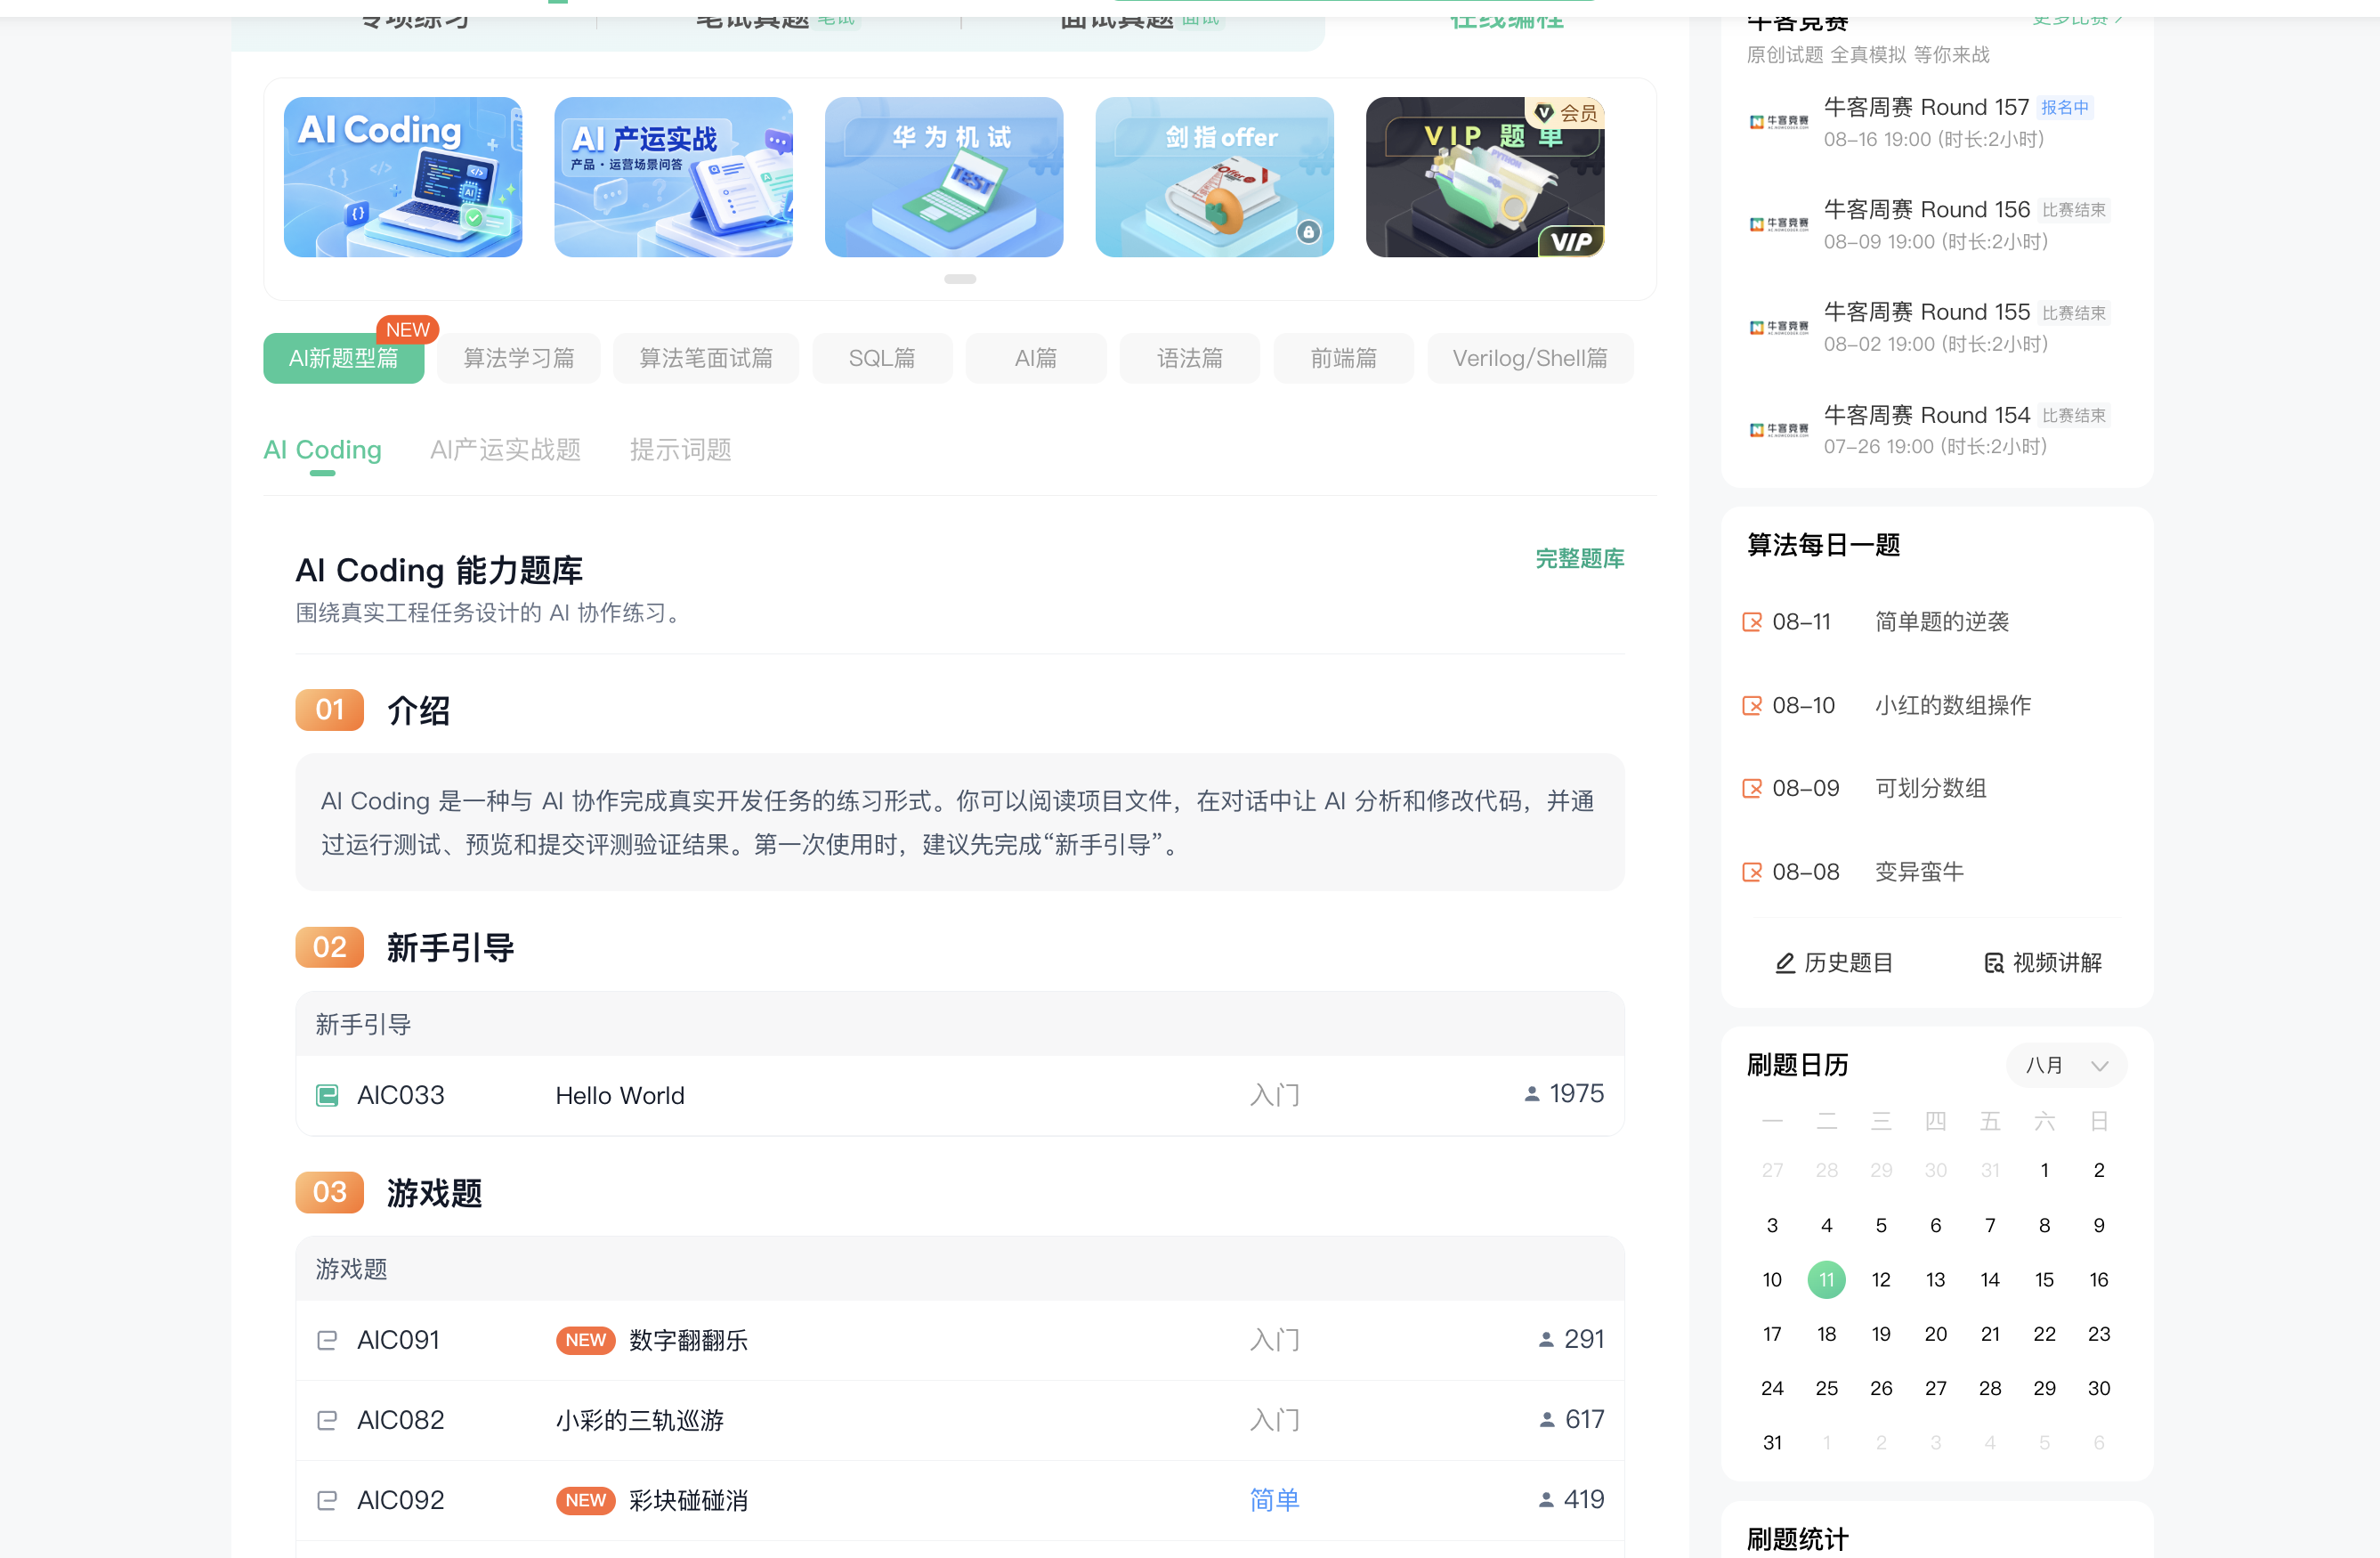Open the 八月 month dropdown

click(2066, 1065)
